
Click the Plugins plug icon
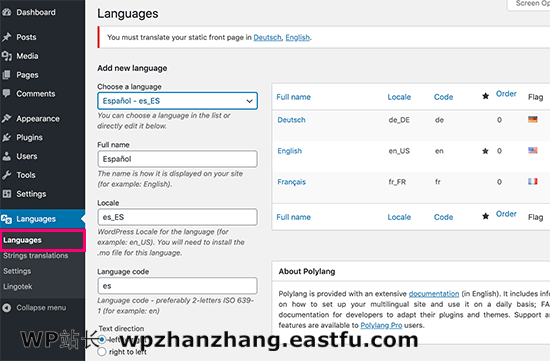pos(7,137)
